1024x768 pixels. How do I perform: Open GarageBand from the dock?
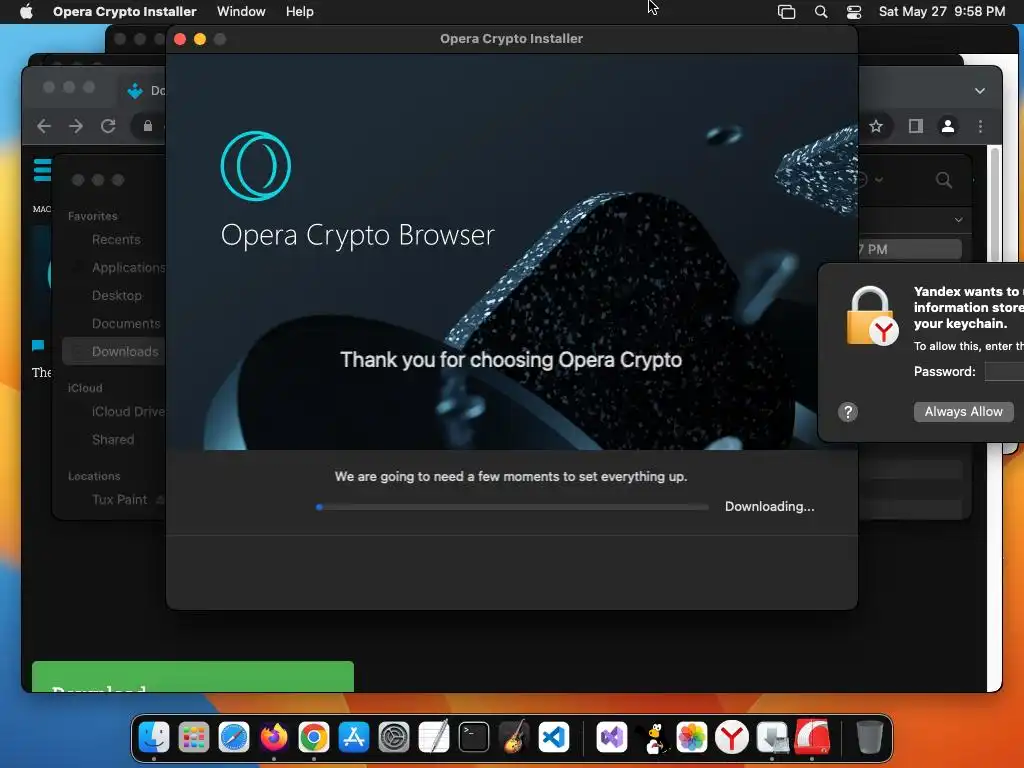pyautogui.click(x=514, y=737)
